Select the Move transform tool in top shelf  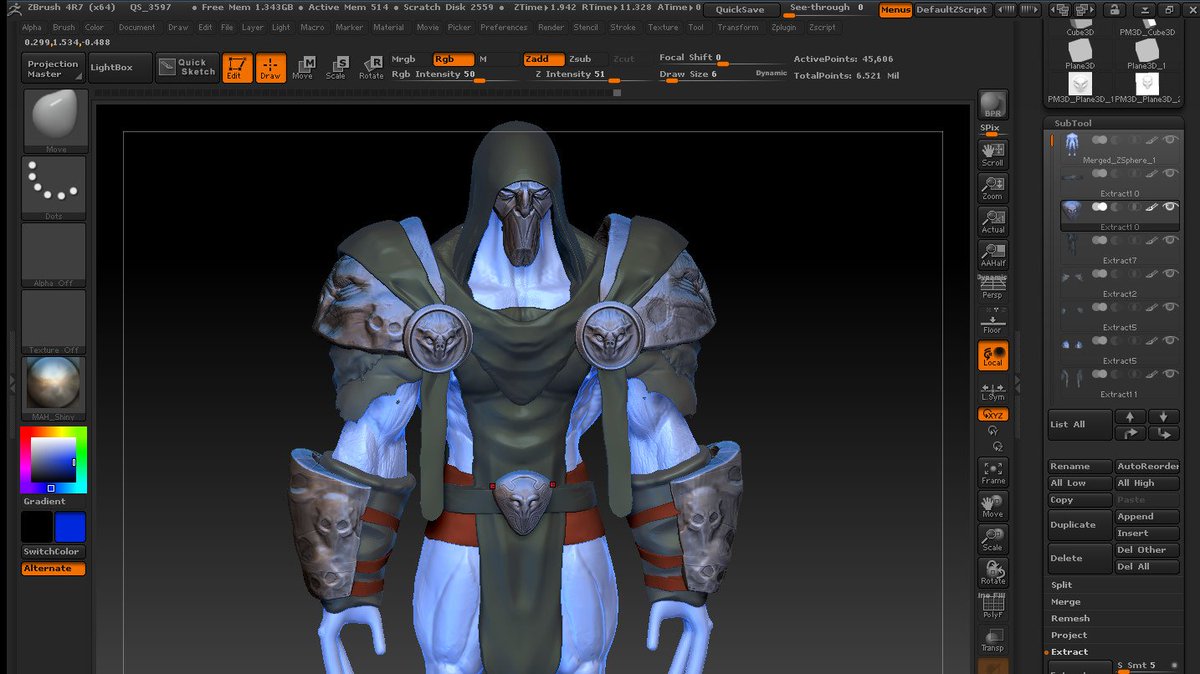(303, 67)
